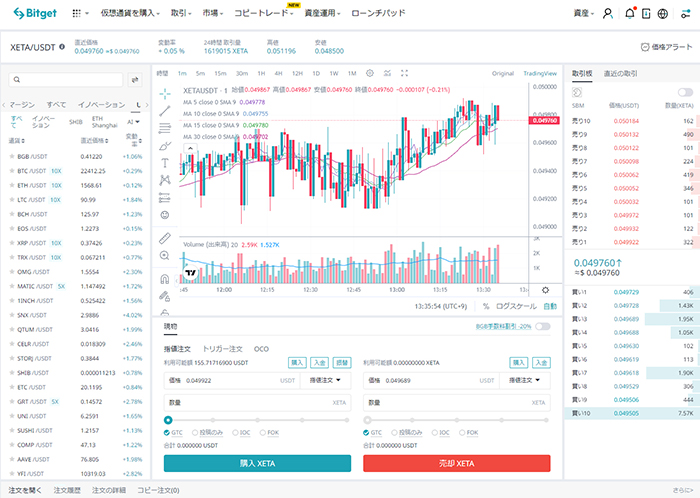The height and width of the screenshot is (498, 700).
Task: Click the 振替 button in buy form
Action: coord(342,362)
